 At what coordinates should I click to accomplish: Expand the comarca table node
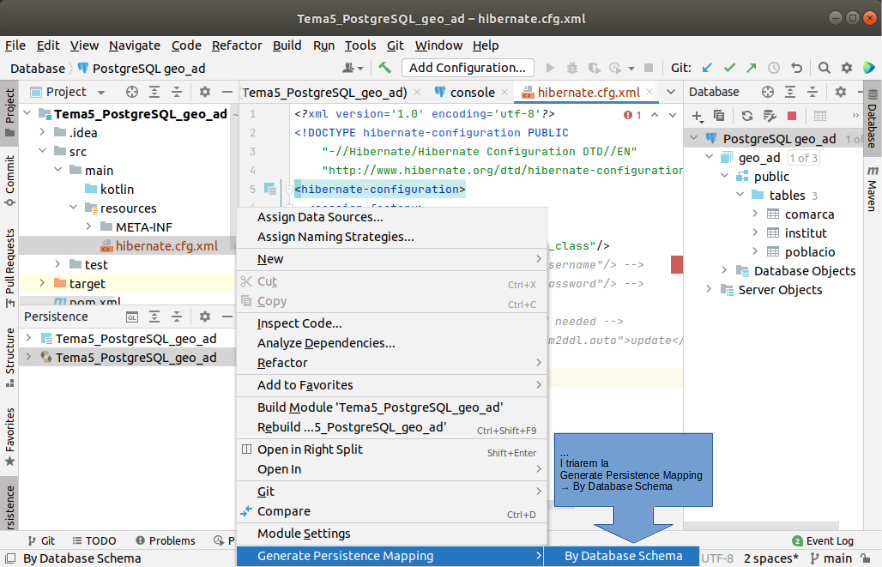click(755, 214)
